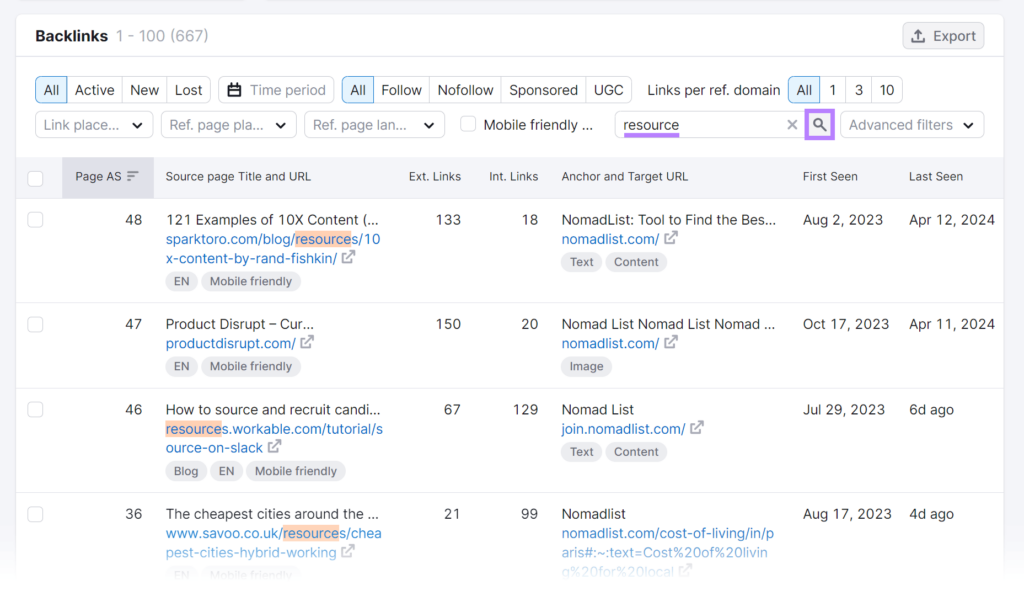Click the '6d ago' last seen value
The height and width of the screenshot is (596, 1024).
(x=931, y=409)
